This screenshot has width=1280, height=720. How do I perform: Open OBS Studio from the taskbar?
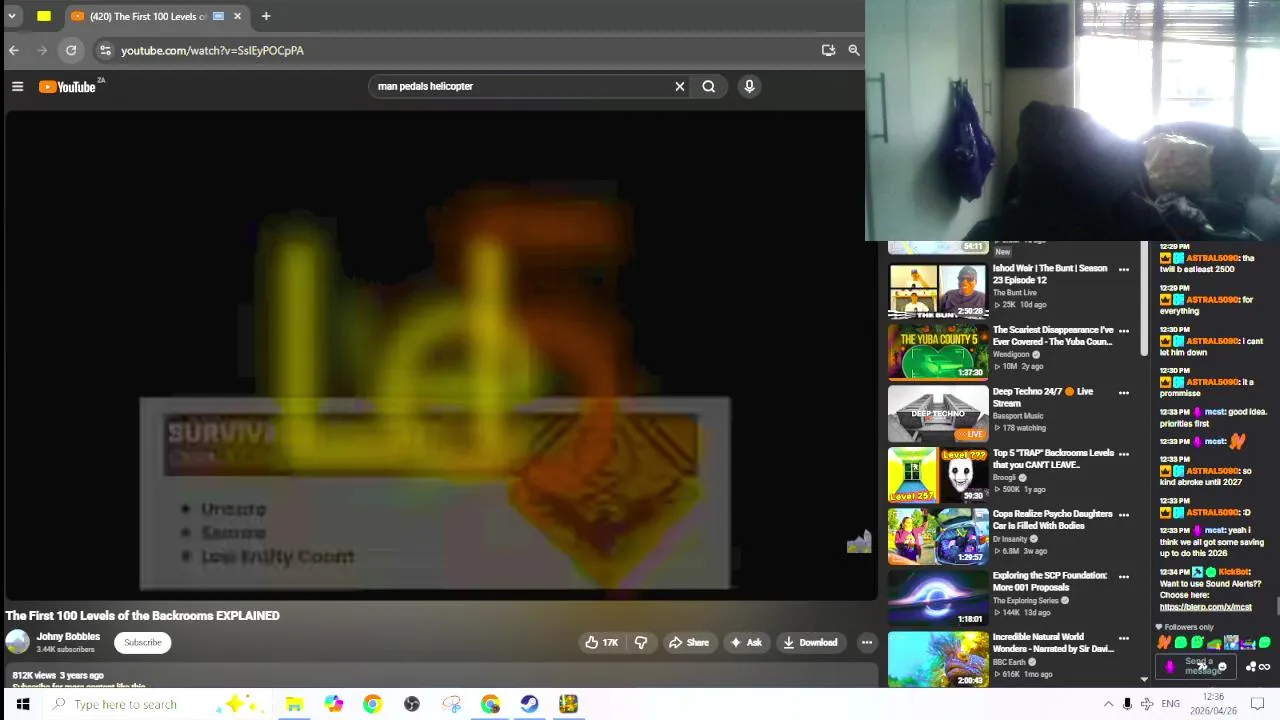[x=412, y=704]
